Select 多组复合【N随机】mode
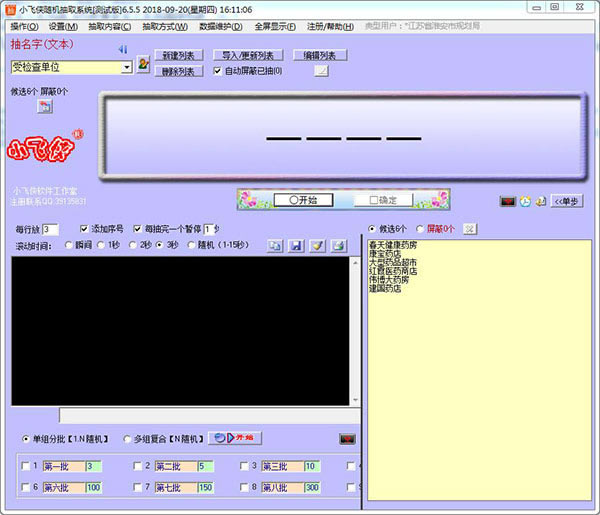This screenshot has height=515, width=600. (127, 439)
